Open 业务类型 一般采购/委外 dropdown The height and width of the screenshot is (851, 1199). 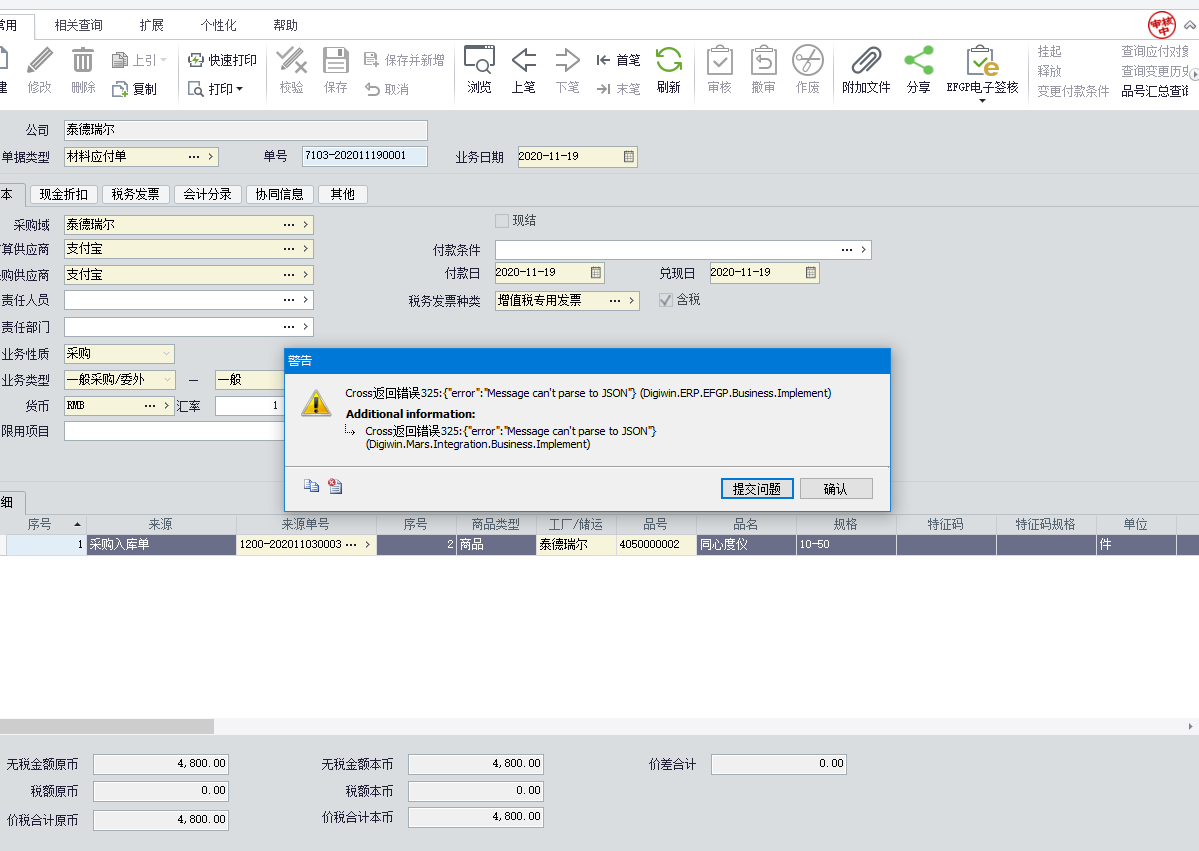167,380
